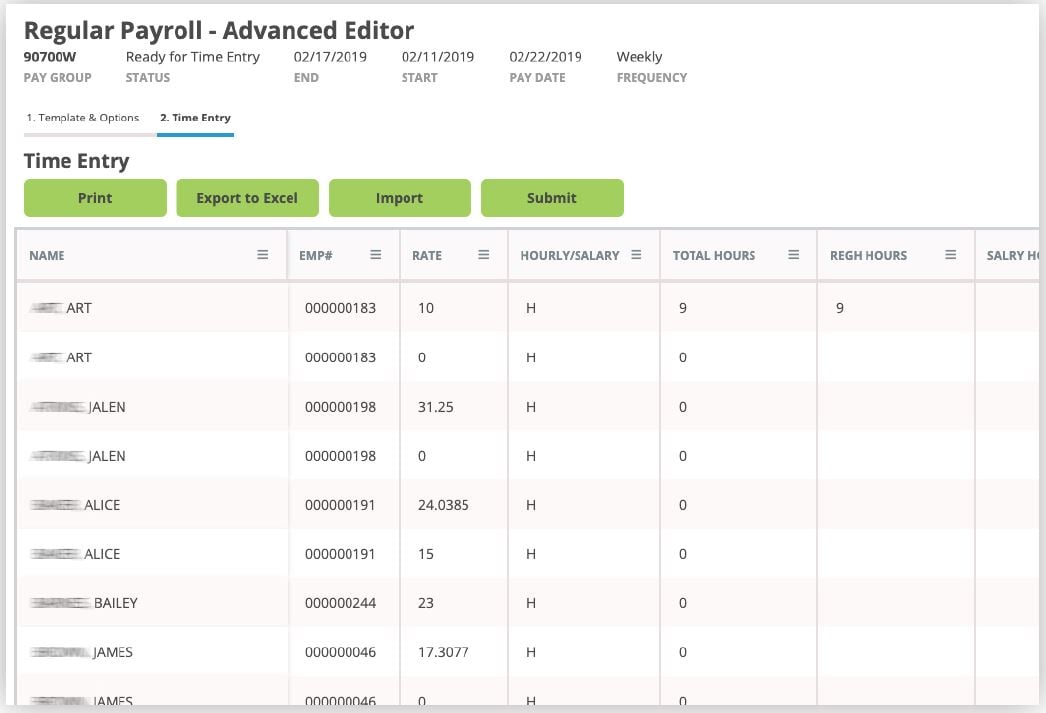Open the TOTAL HOURS column menu

[795, 255]
